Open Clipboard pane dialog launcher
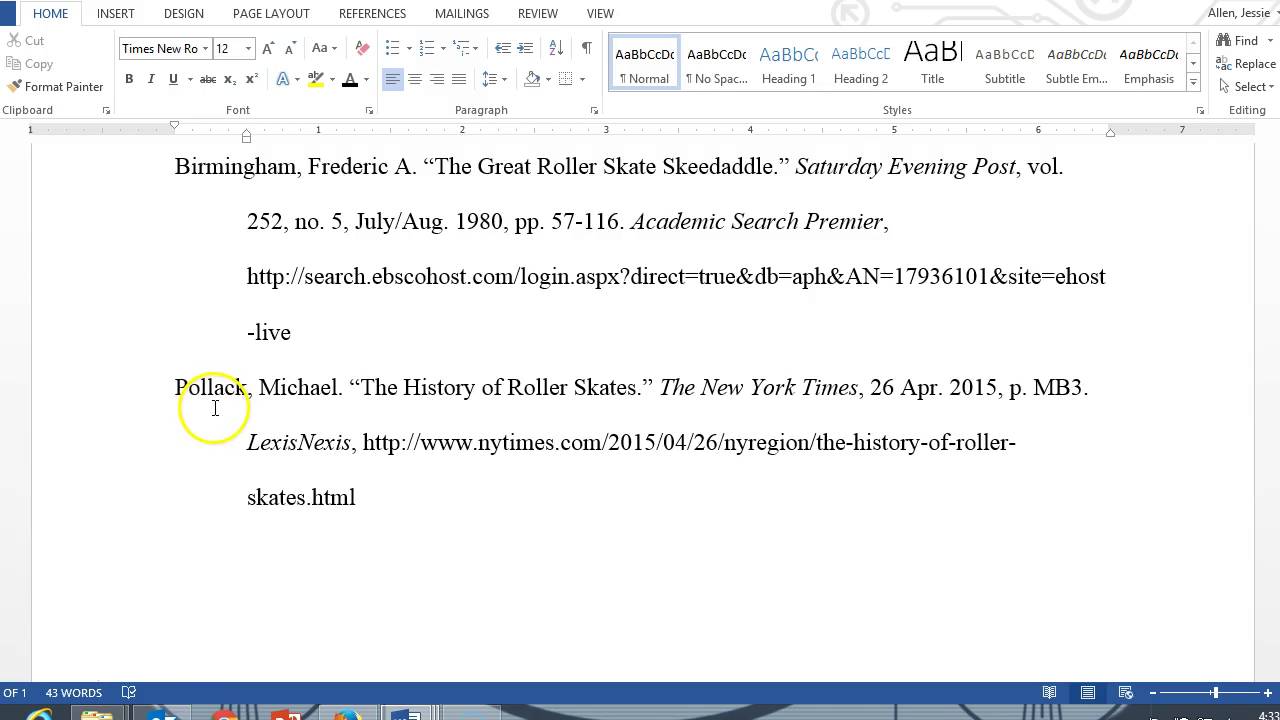 (x=106, y=111)
